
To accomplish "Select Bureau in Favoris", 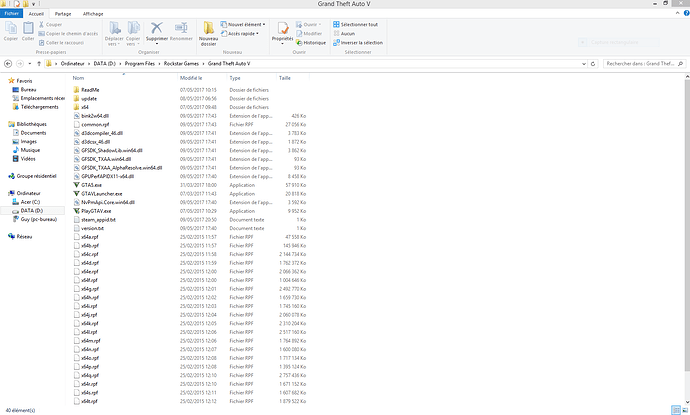I will coord(28,90).
